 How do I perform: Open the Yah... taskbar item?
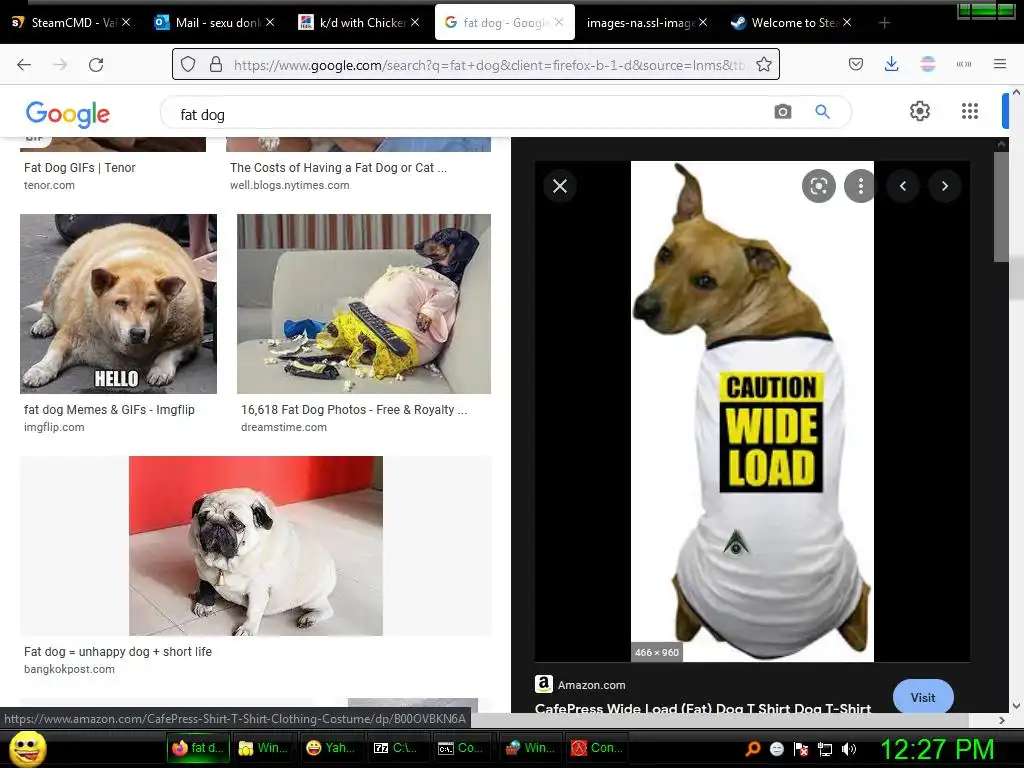330,748
